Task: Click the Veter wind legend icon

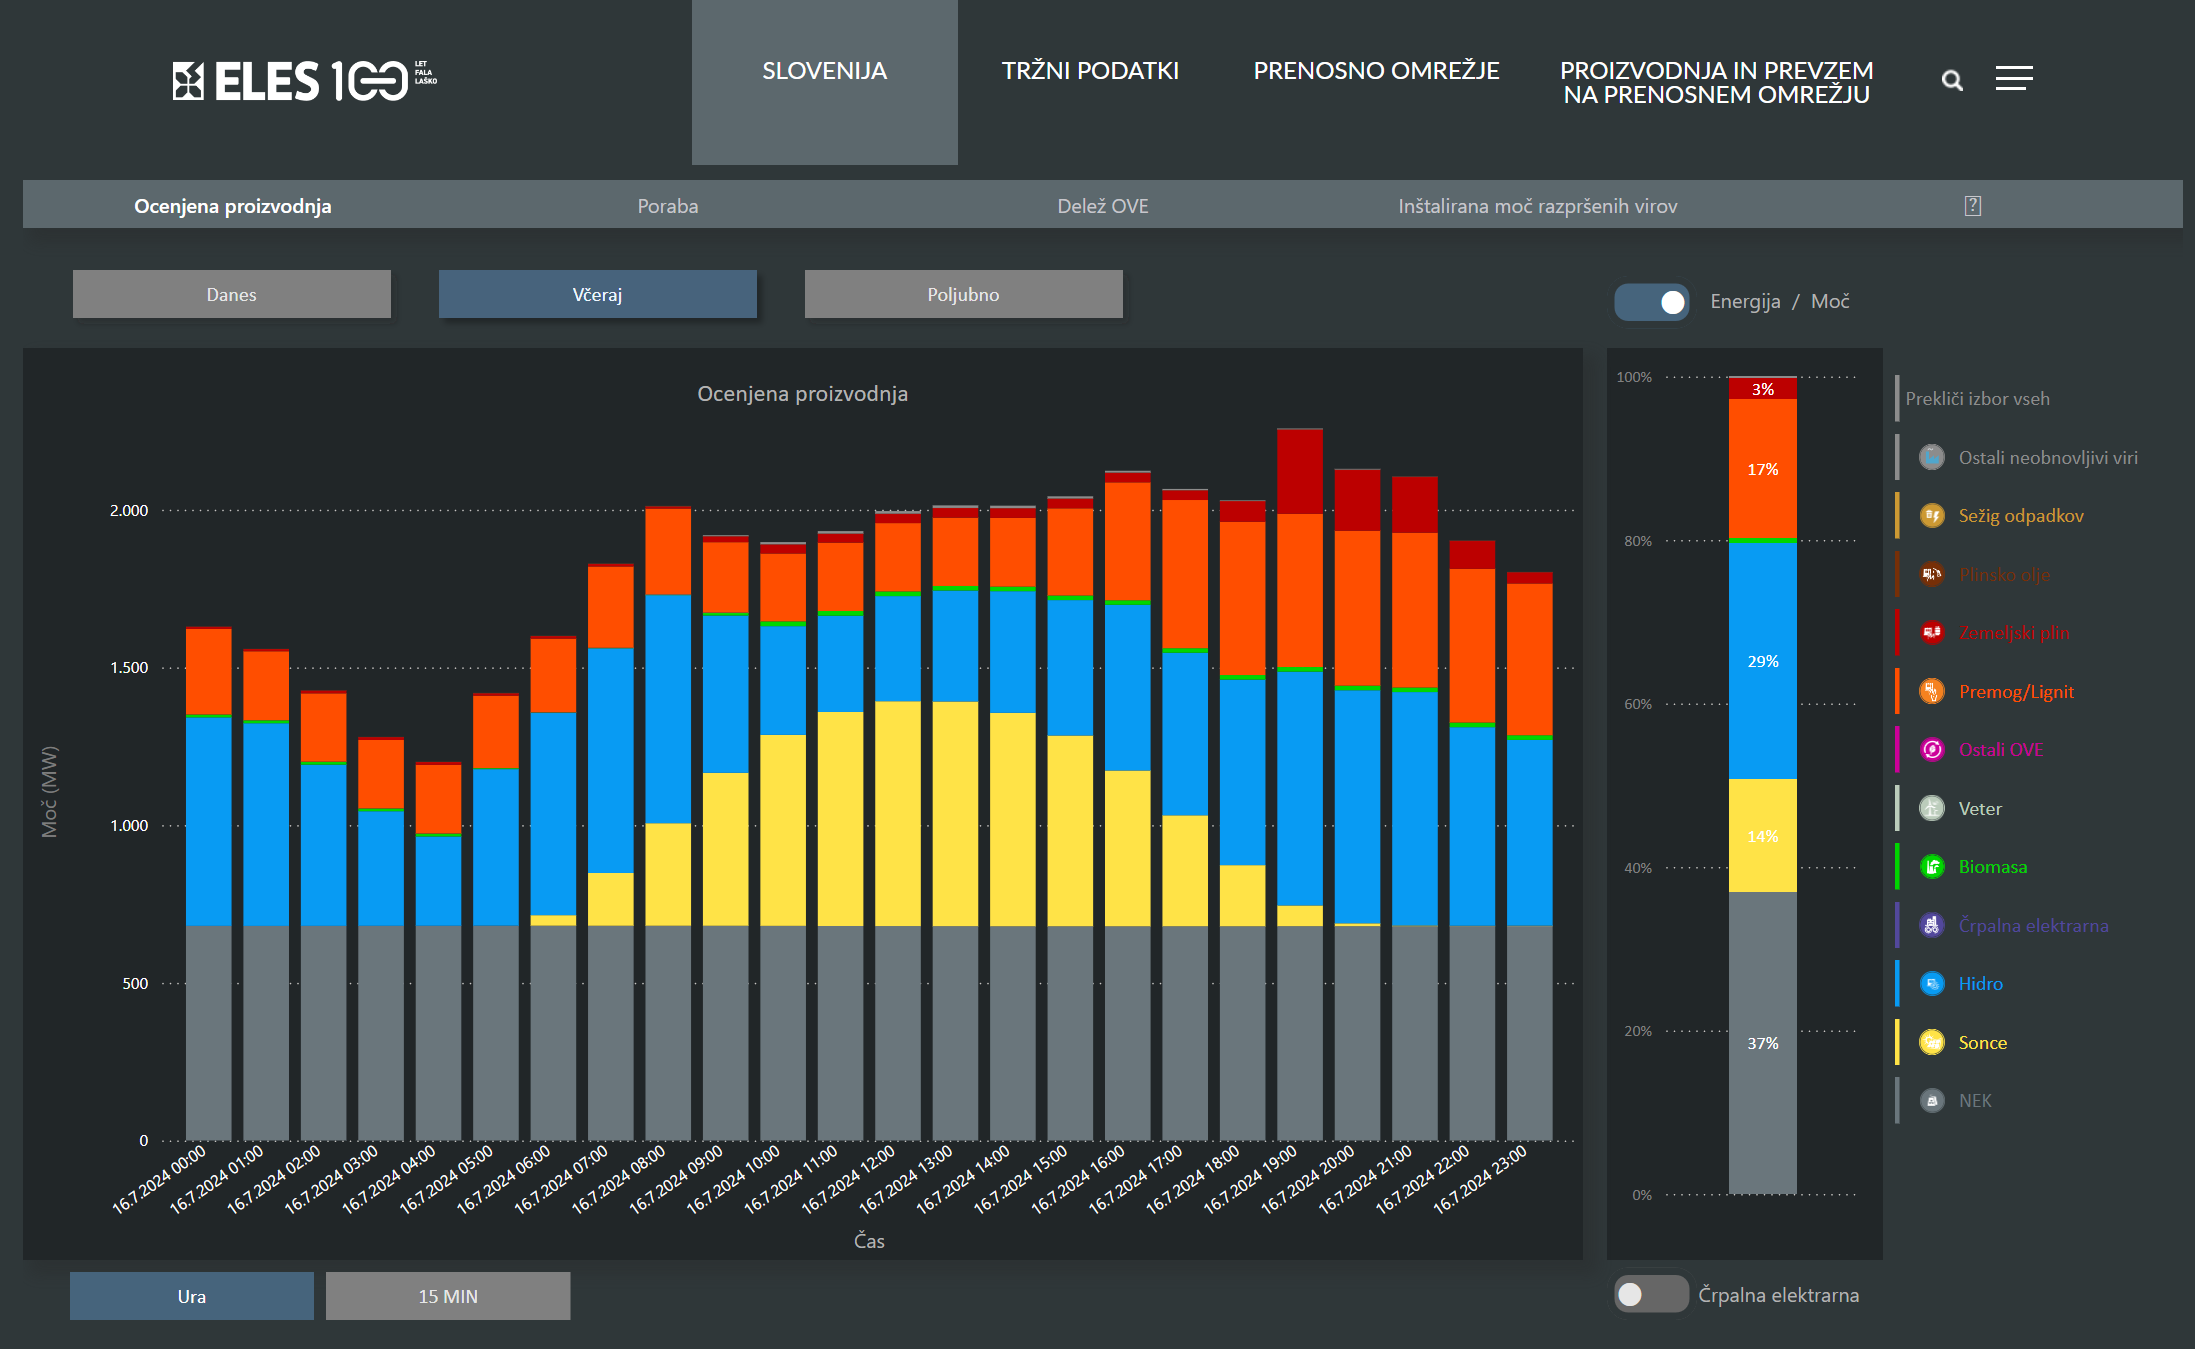Action: (1931, 808)
